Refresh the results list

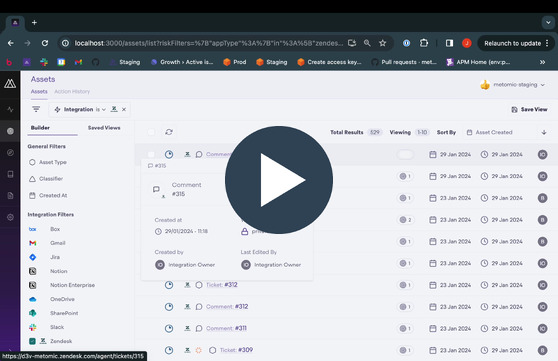[x=169, y=132]
